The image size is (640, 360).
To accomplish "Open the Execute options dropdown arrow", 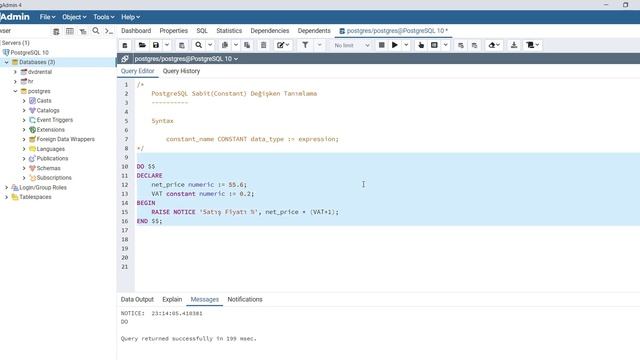I will click(x=406, y=45).
